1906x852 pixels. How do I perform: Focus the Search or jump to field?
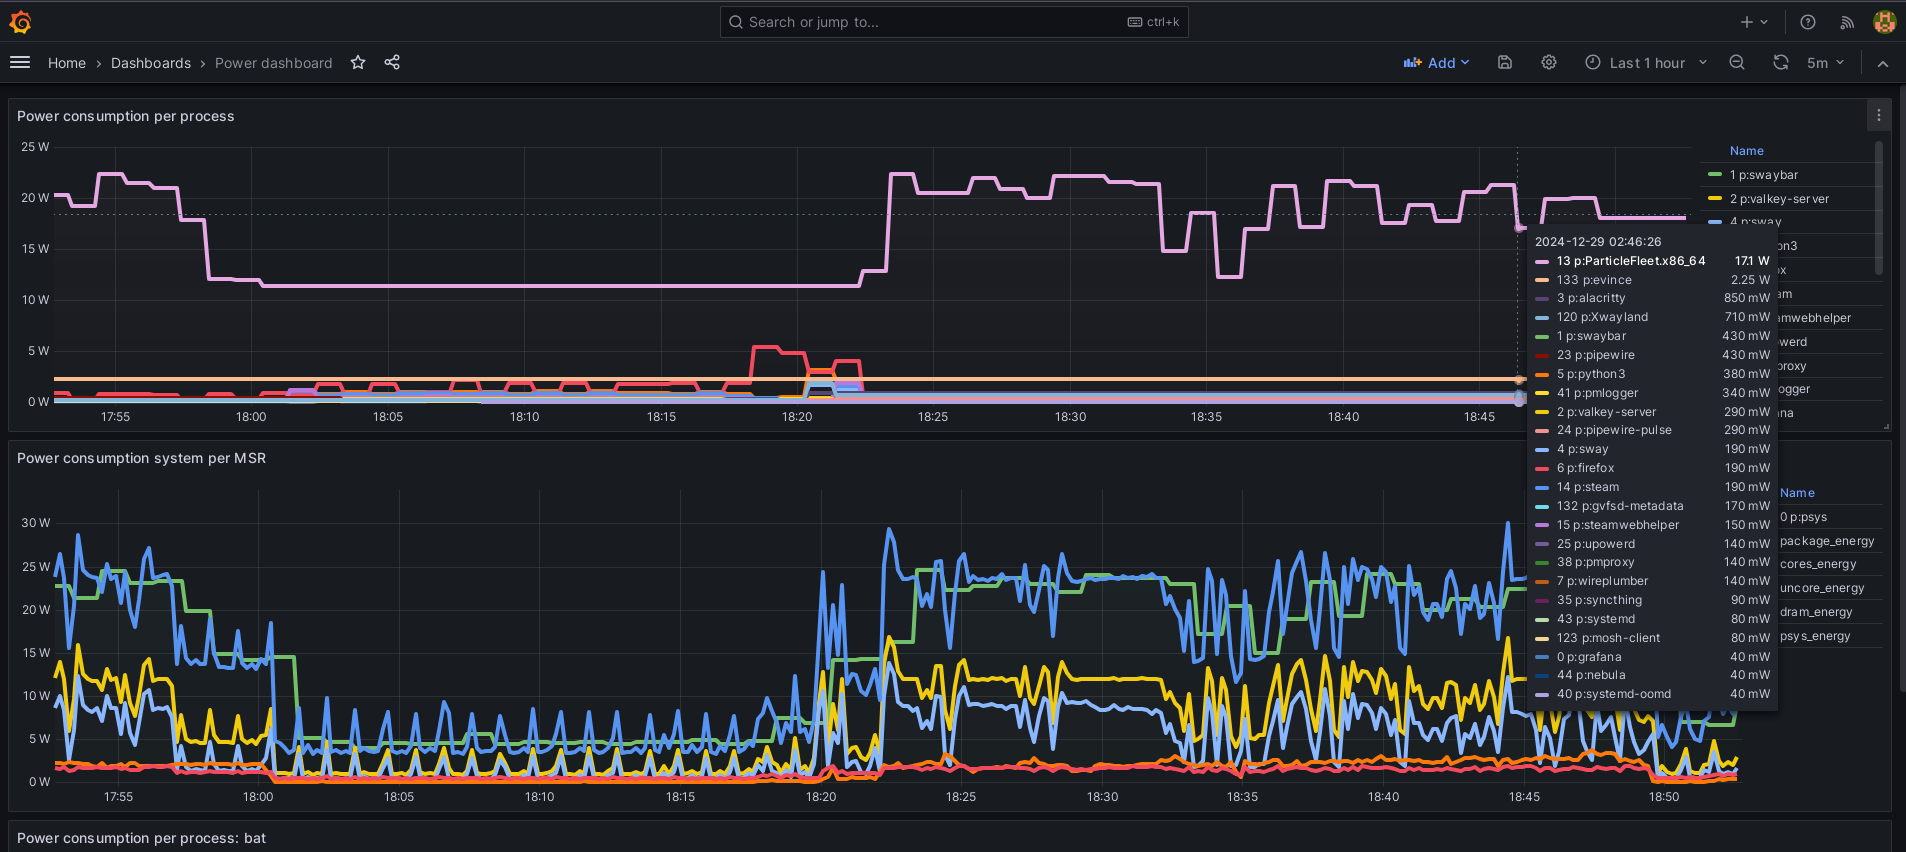(954, 22)
